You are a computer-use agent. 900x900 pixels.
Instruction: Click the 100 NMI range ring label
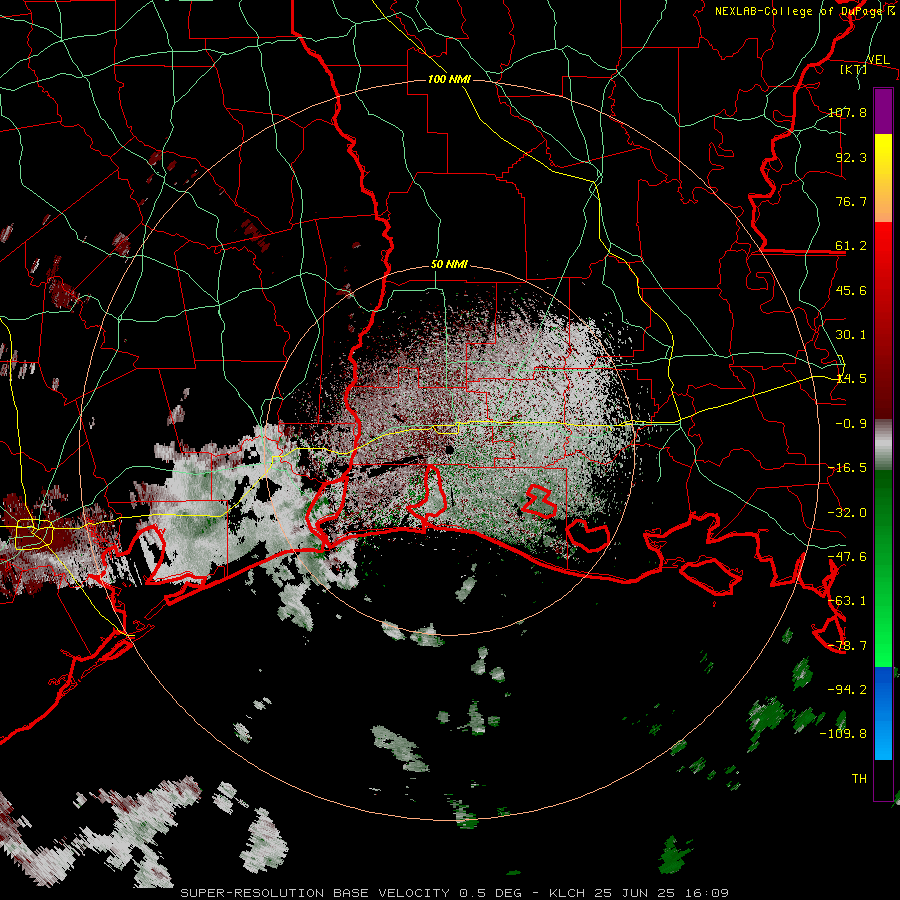(449, 79)
